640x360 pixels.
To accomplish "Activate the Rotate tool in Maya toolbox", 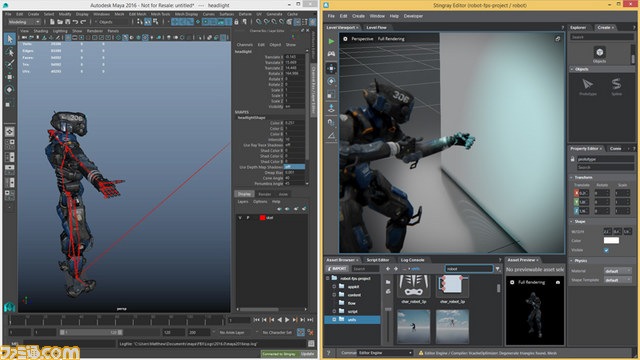I will [9, 89].
